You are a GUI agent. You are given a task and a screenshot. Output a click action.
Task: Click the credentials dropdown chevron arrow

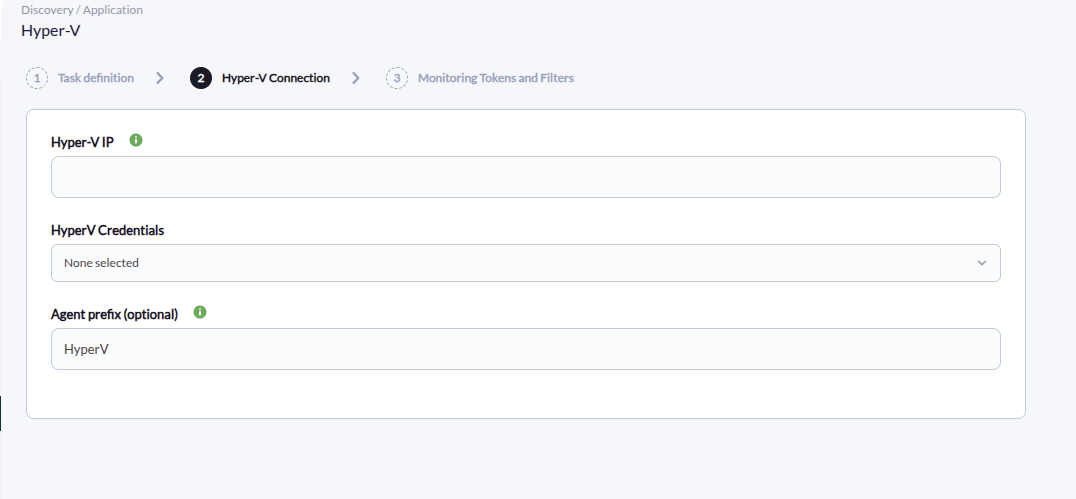click(x=982, y=263)
